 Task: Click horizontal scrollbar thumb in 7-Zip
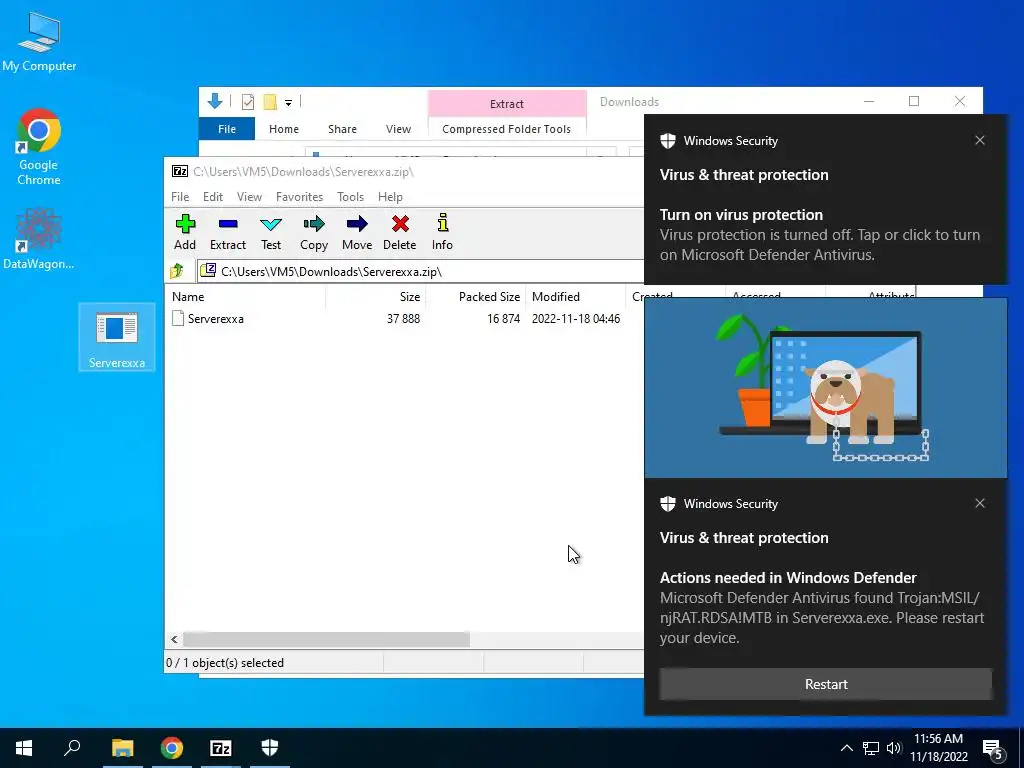point(327,639)
